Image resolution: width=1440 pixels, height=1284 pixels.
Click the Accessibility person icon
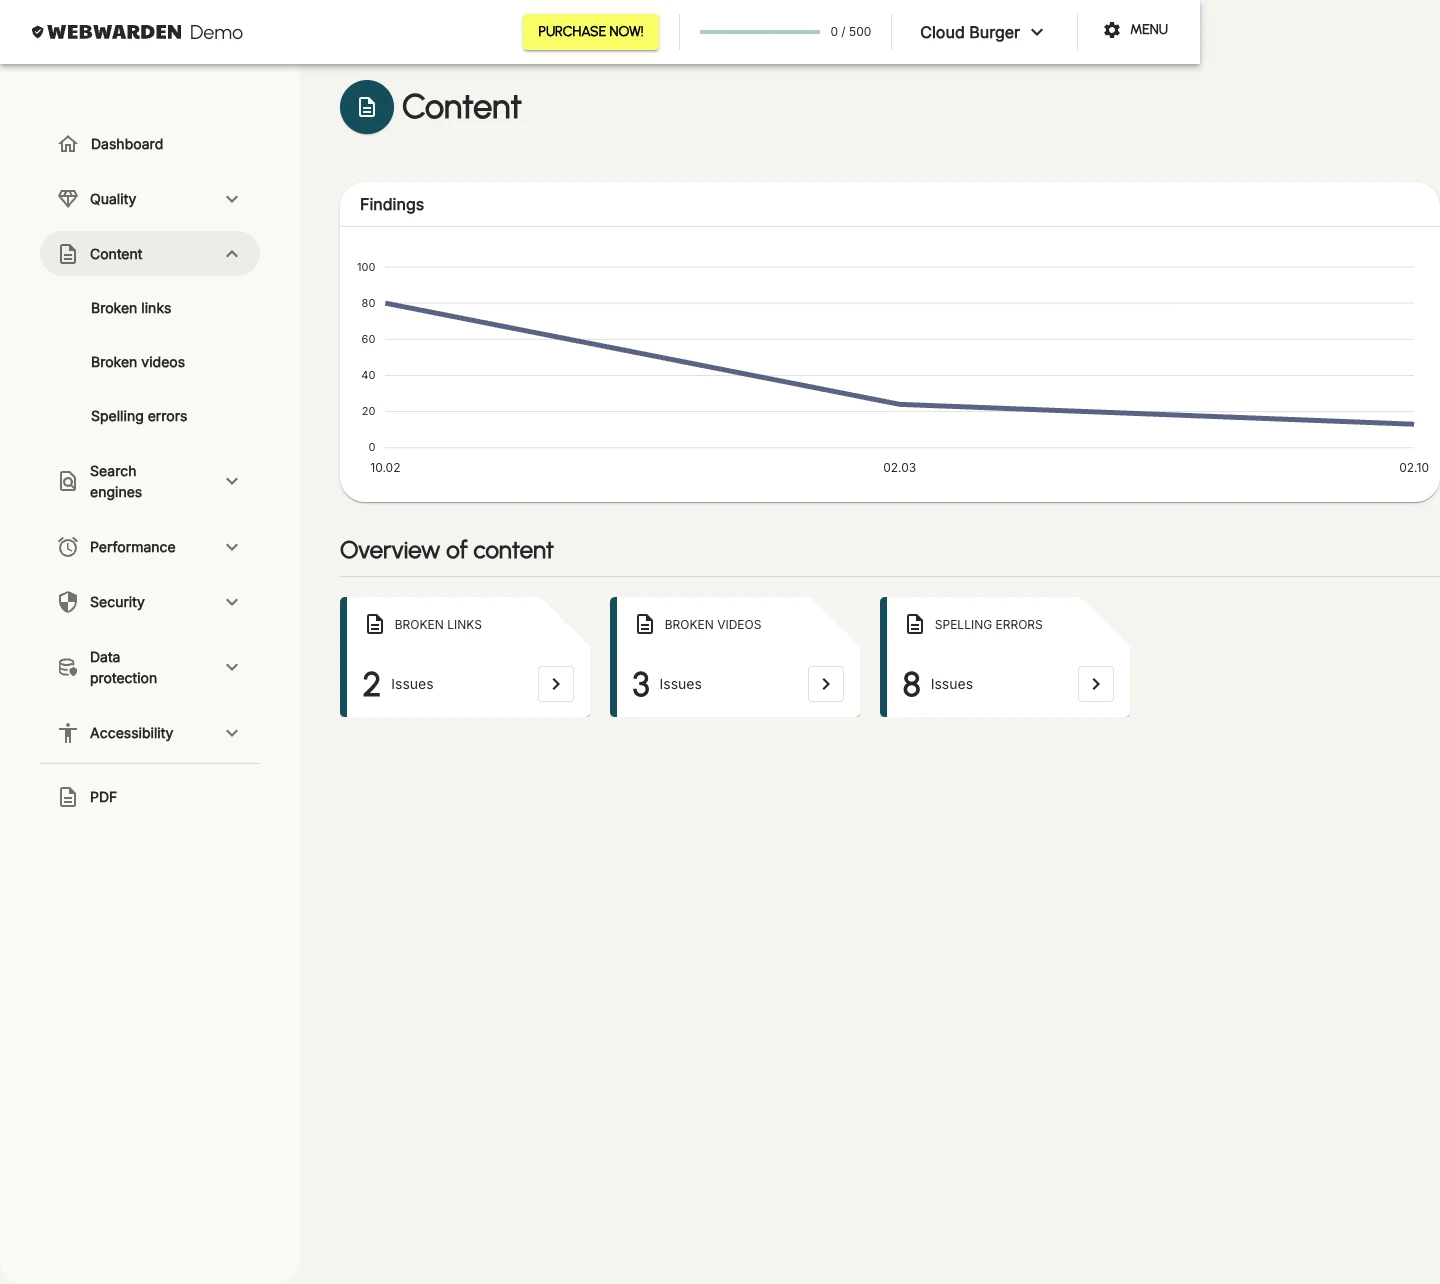[x=68, y=733]
